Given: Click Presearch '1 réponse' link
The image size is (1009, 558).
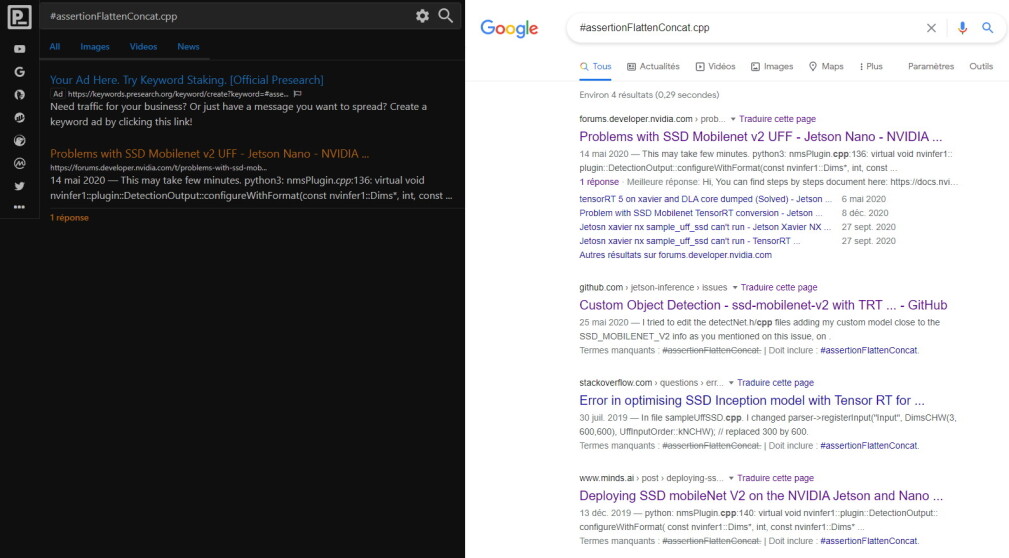Looking at the screenshot, I should pyautogui.click(x=69, y=218).
